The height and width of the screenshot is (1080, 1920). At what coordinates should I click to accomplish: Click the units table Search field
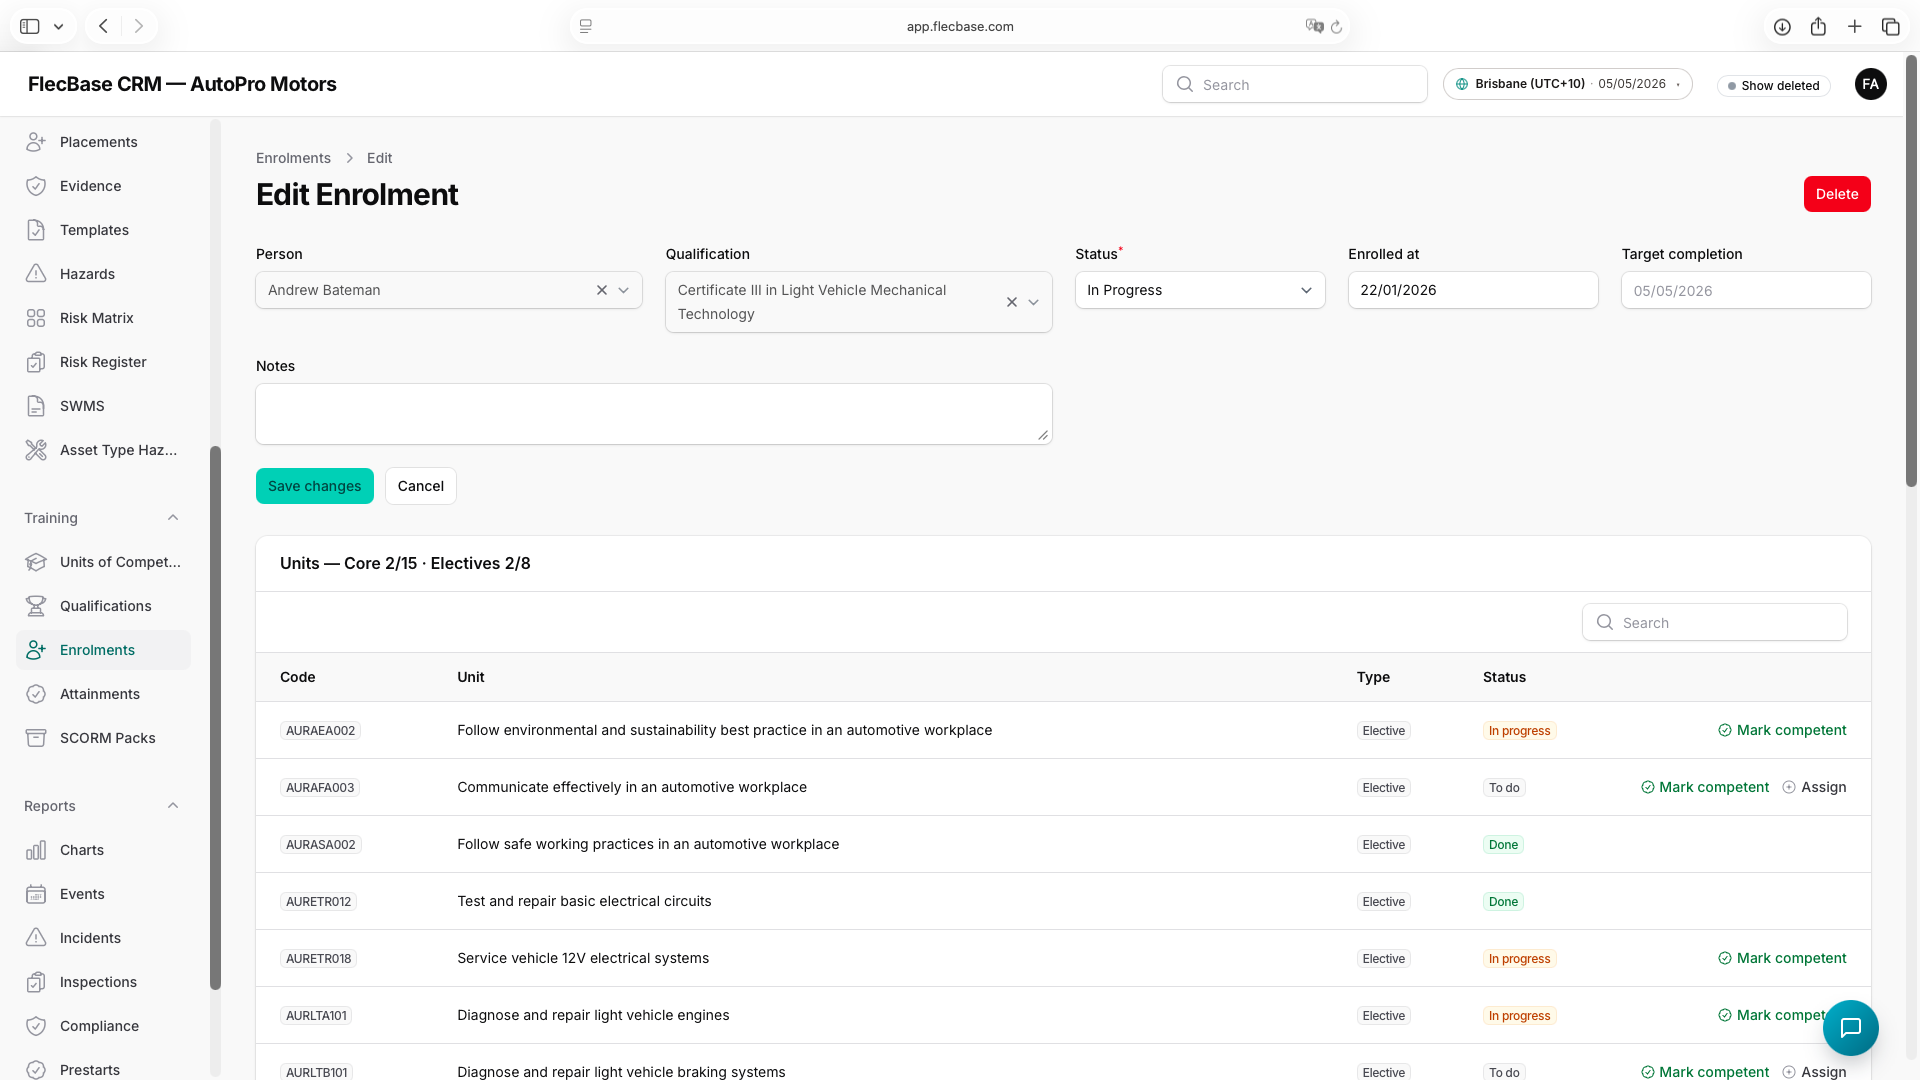(1714, 622)
